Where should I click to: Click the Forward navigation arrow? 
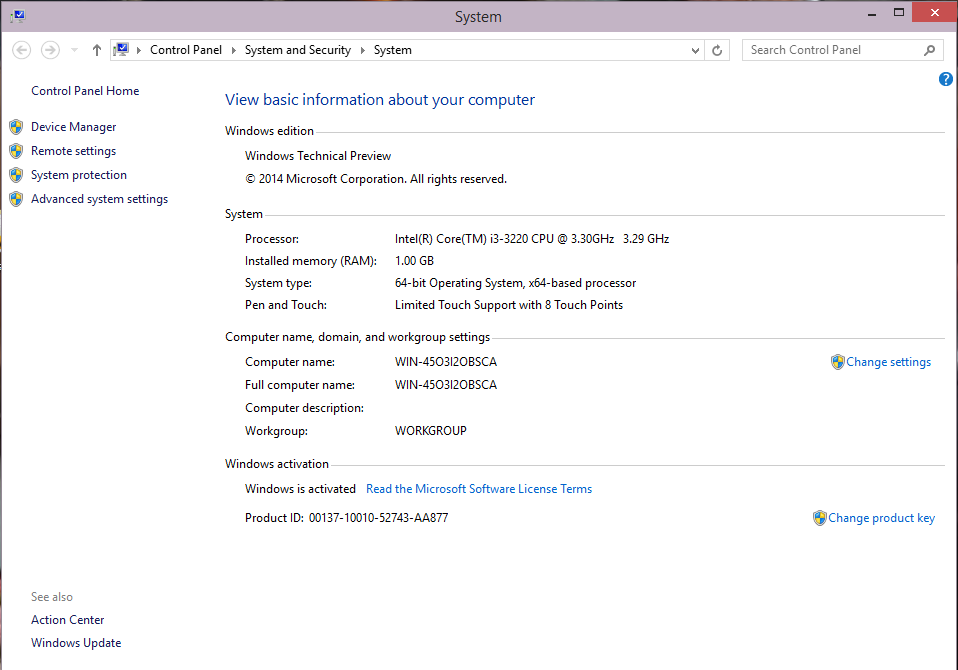click(50, 50)
